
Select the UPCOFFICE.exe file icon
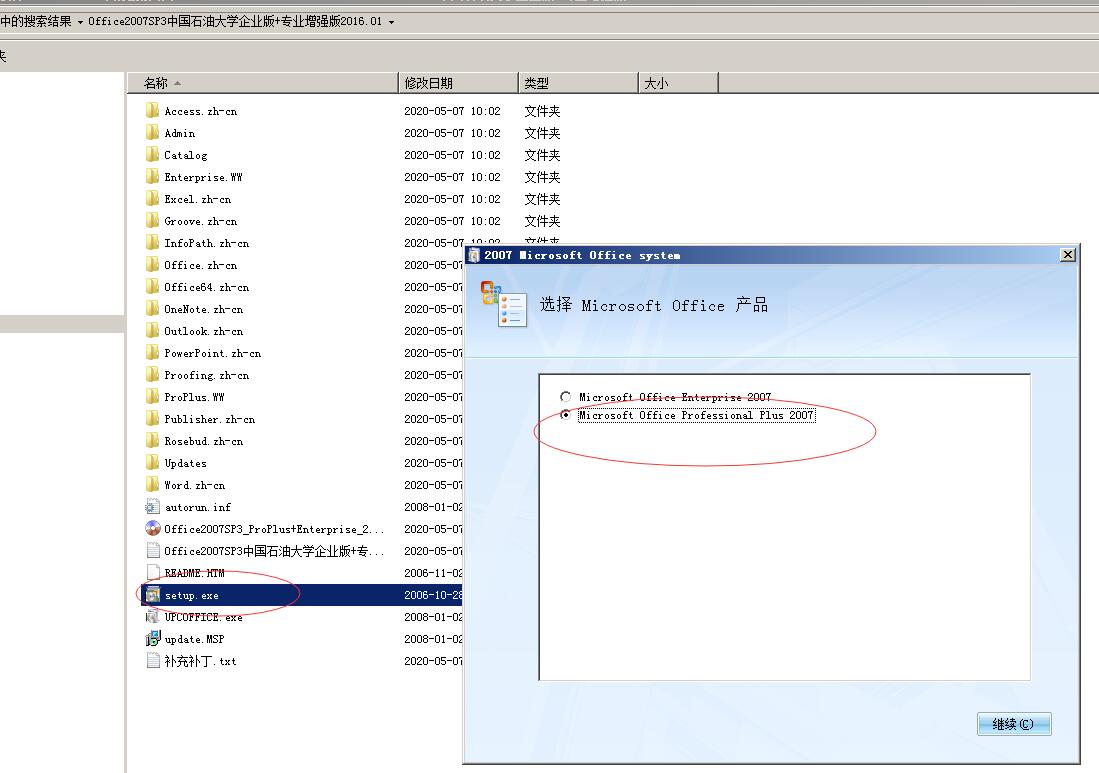click(152, 617)
